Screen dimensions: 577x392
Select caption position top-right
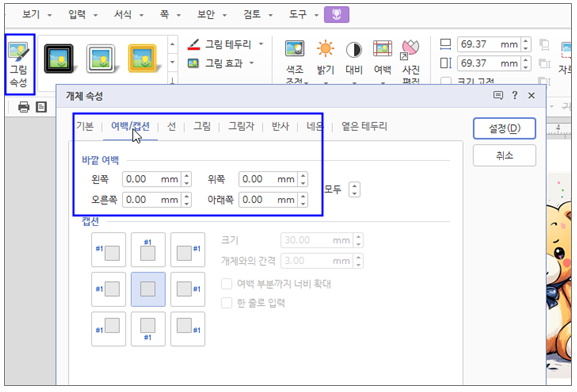click(188, 250)
